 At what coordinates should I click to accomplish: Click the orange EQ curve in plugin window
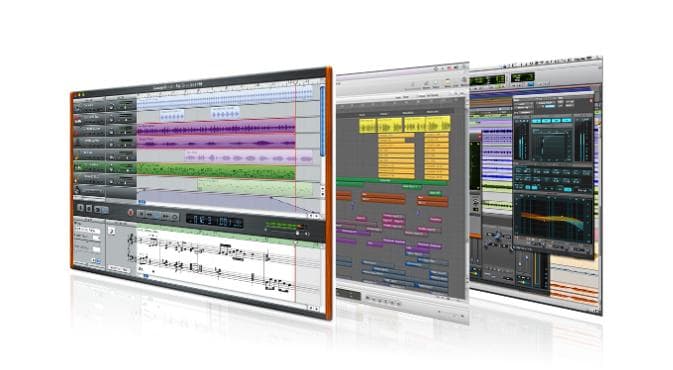[553, 218]
